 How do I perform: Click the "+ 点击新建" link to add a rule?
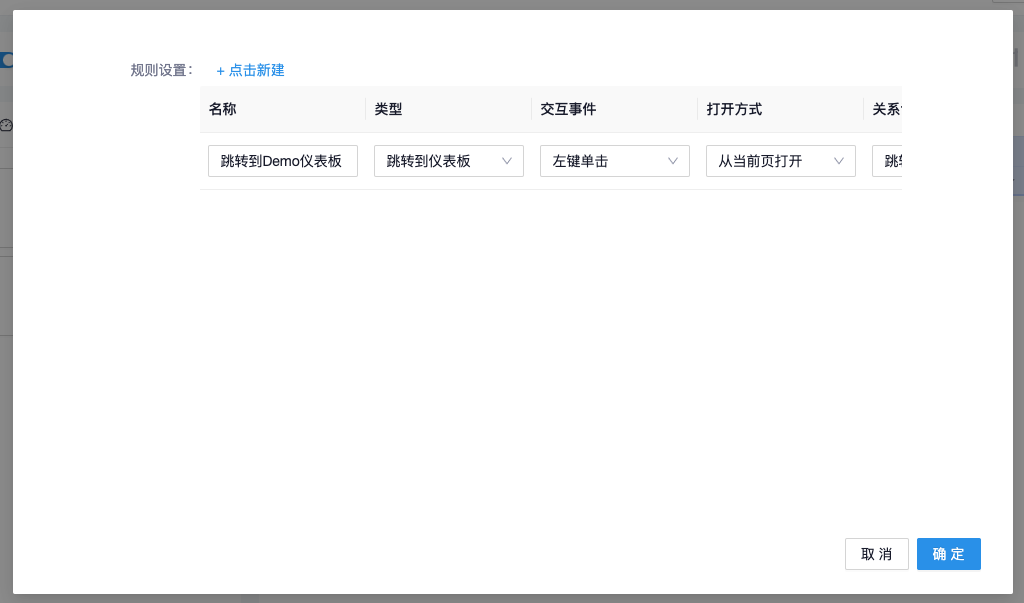251,70
